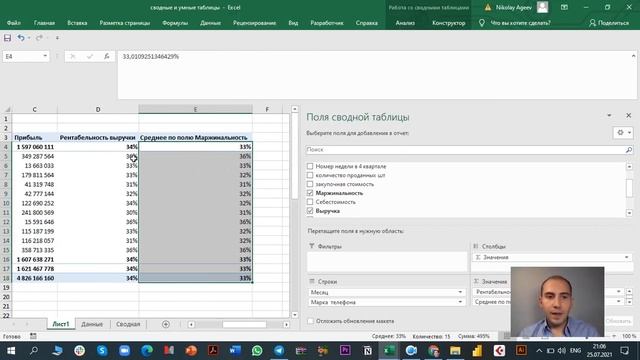Open the Анализ pivot table tab
Image resolution: width=640 pixels, height=360 pixels.
point(405,23)
